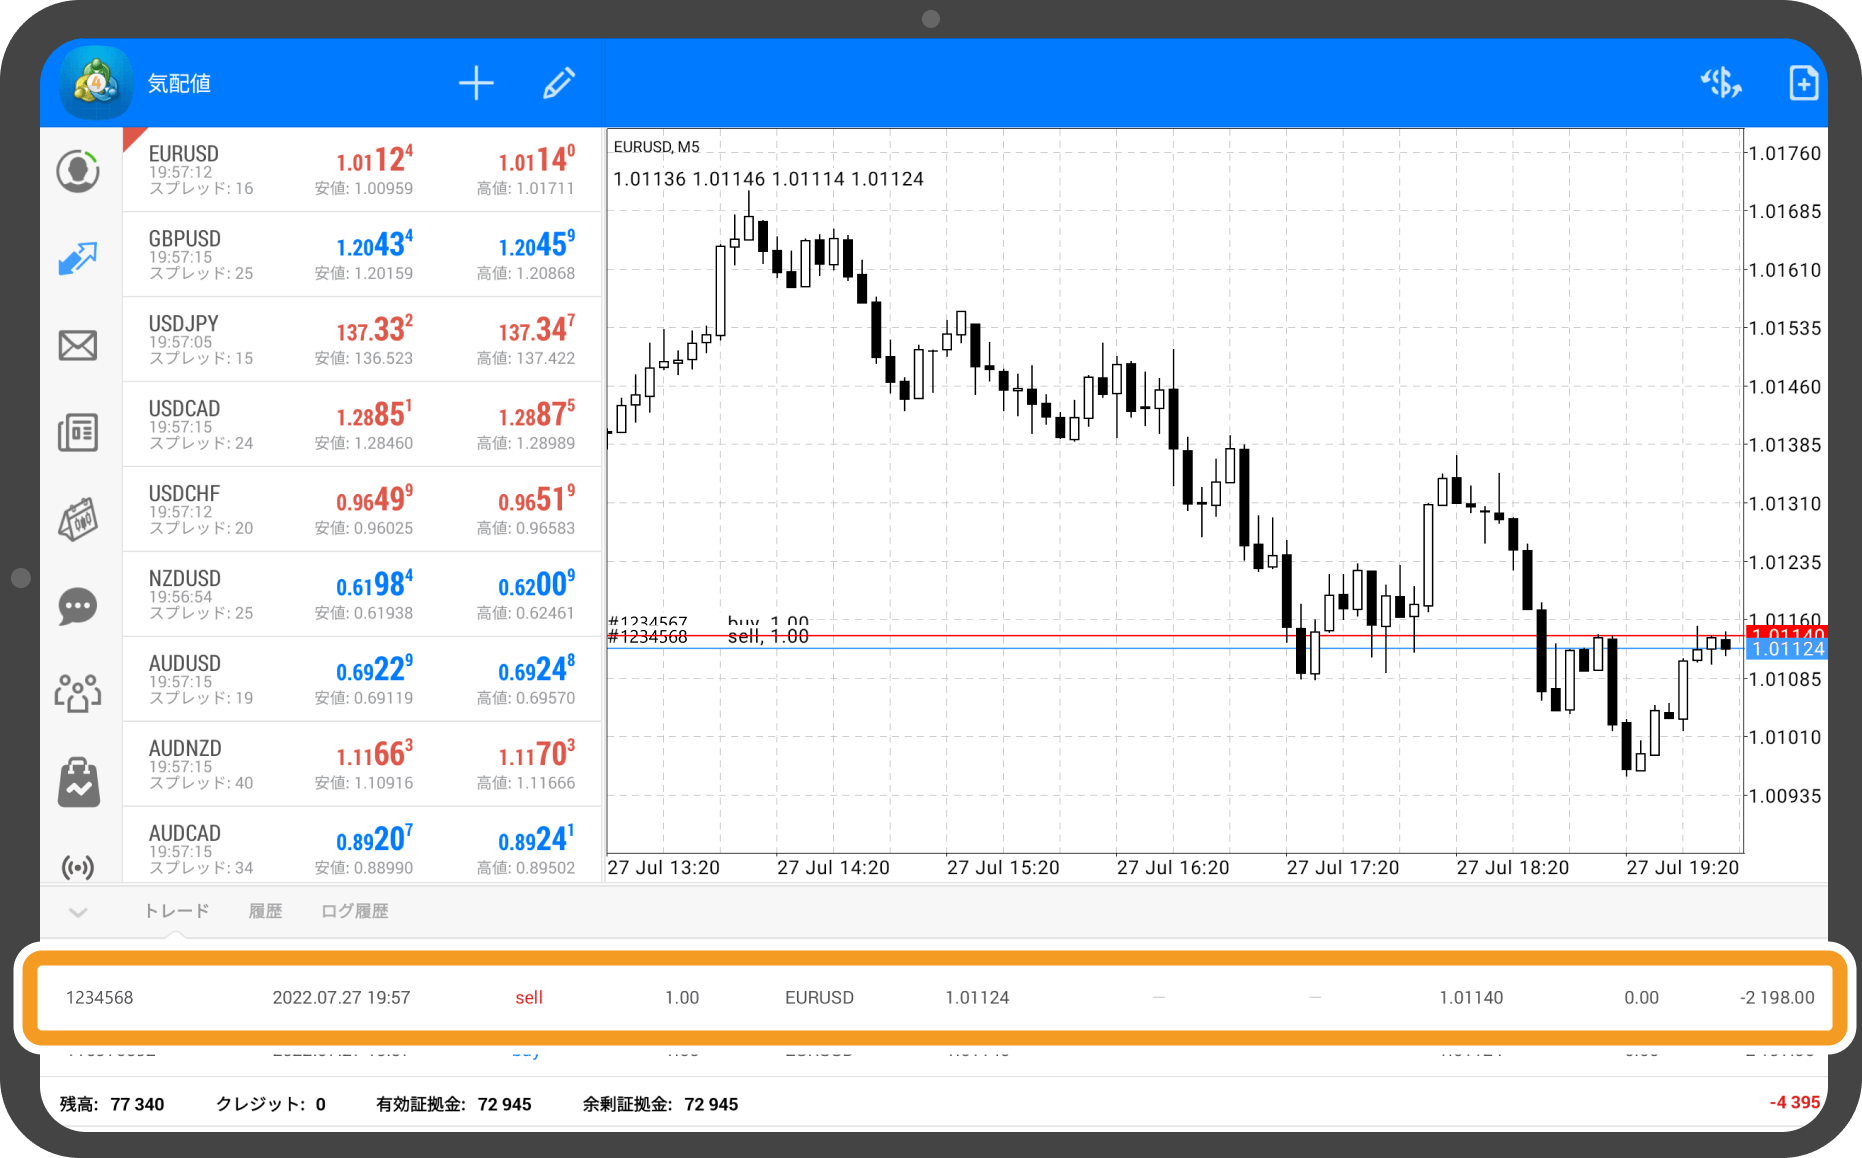Select the sell order 1234568 row
This screenshot has height=1158, width=1862.
click(x=930, y=997)
